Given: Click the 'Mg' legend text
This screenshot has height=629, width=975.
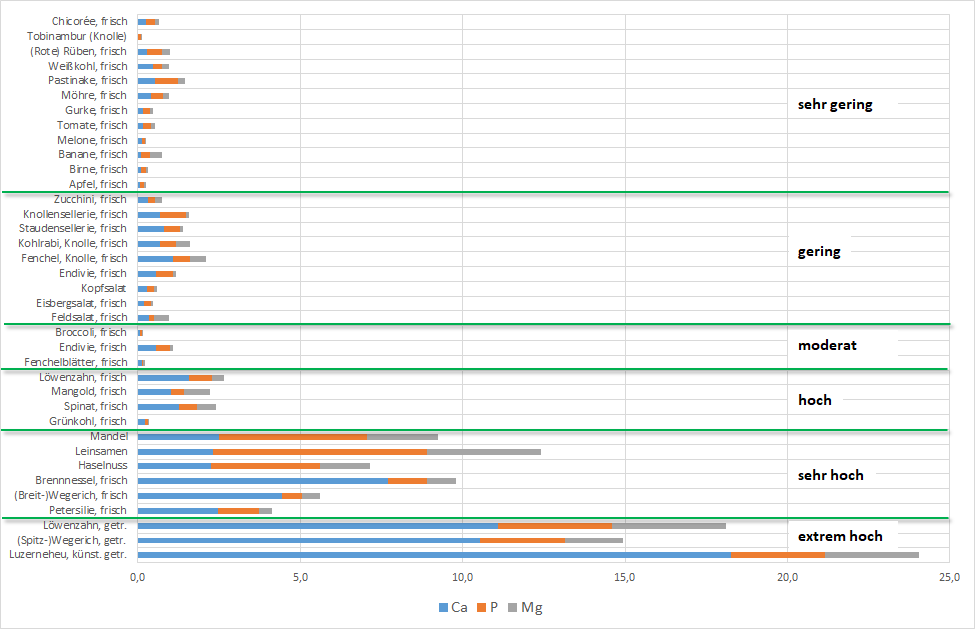Looking at the screenshot, I should (532, 608).
